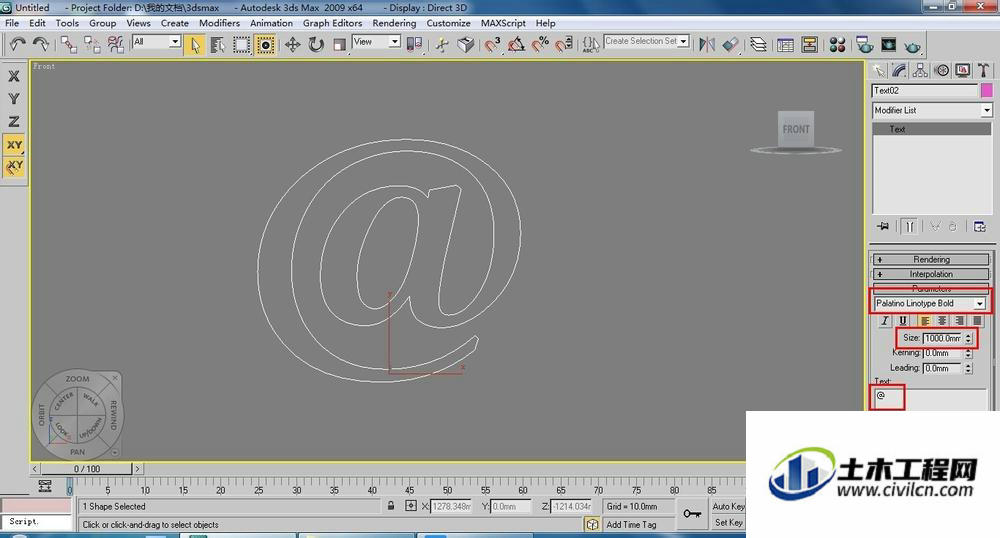Activate the Select and Rotate tool
The width and height of the screenshot is (1000, 538).
pyautogui.click(x=316, y=45)
